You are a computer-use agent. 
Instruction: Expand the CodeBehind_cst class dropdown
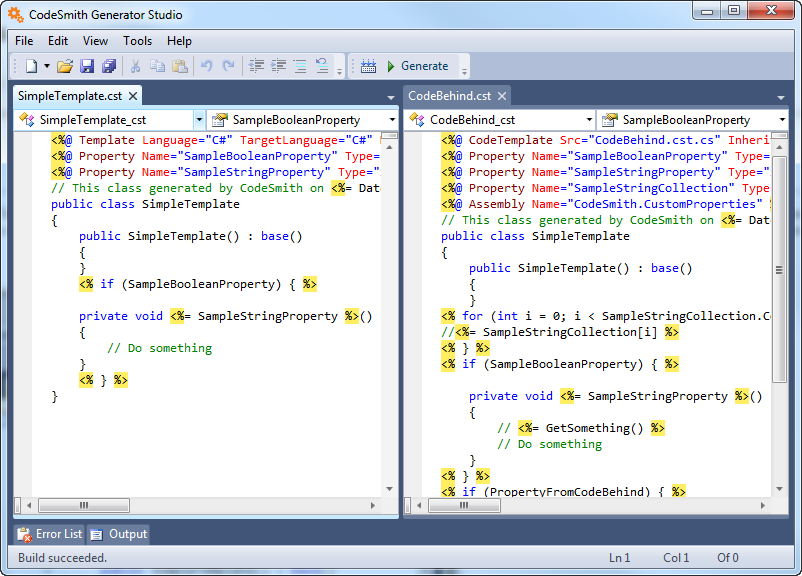coord(589,120)
